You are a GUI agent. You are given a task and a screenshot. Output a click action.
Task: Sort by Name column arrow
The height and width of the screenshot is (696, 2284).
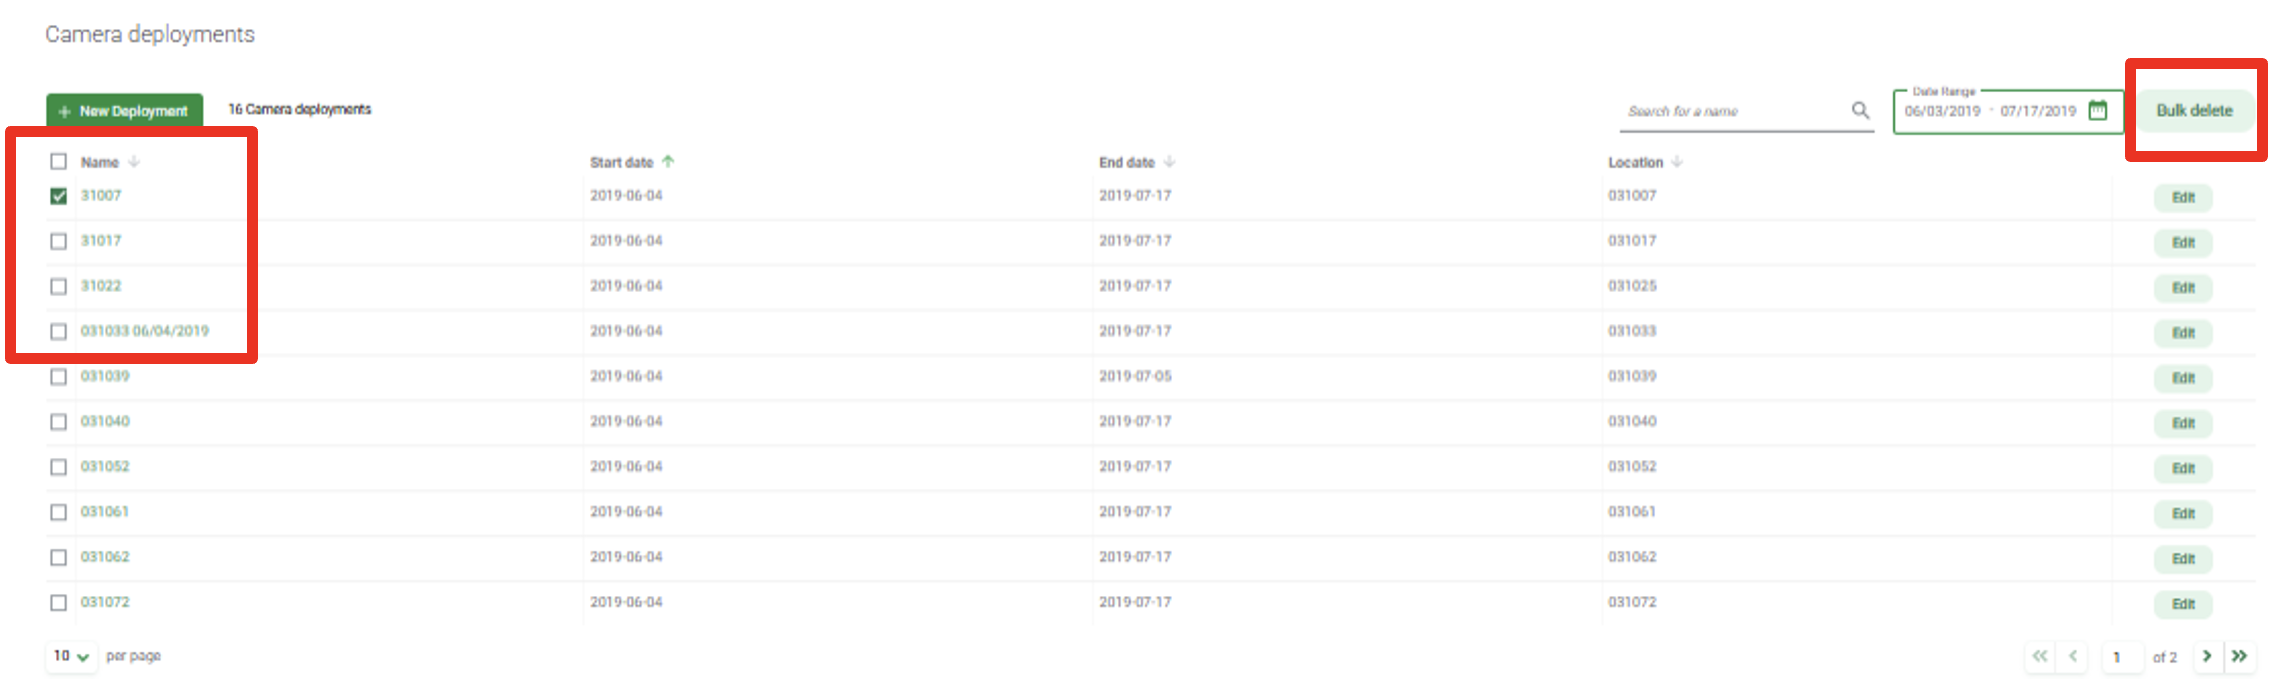134,162
